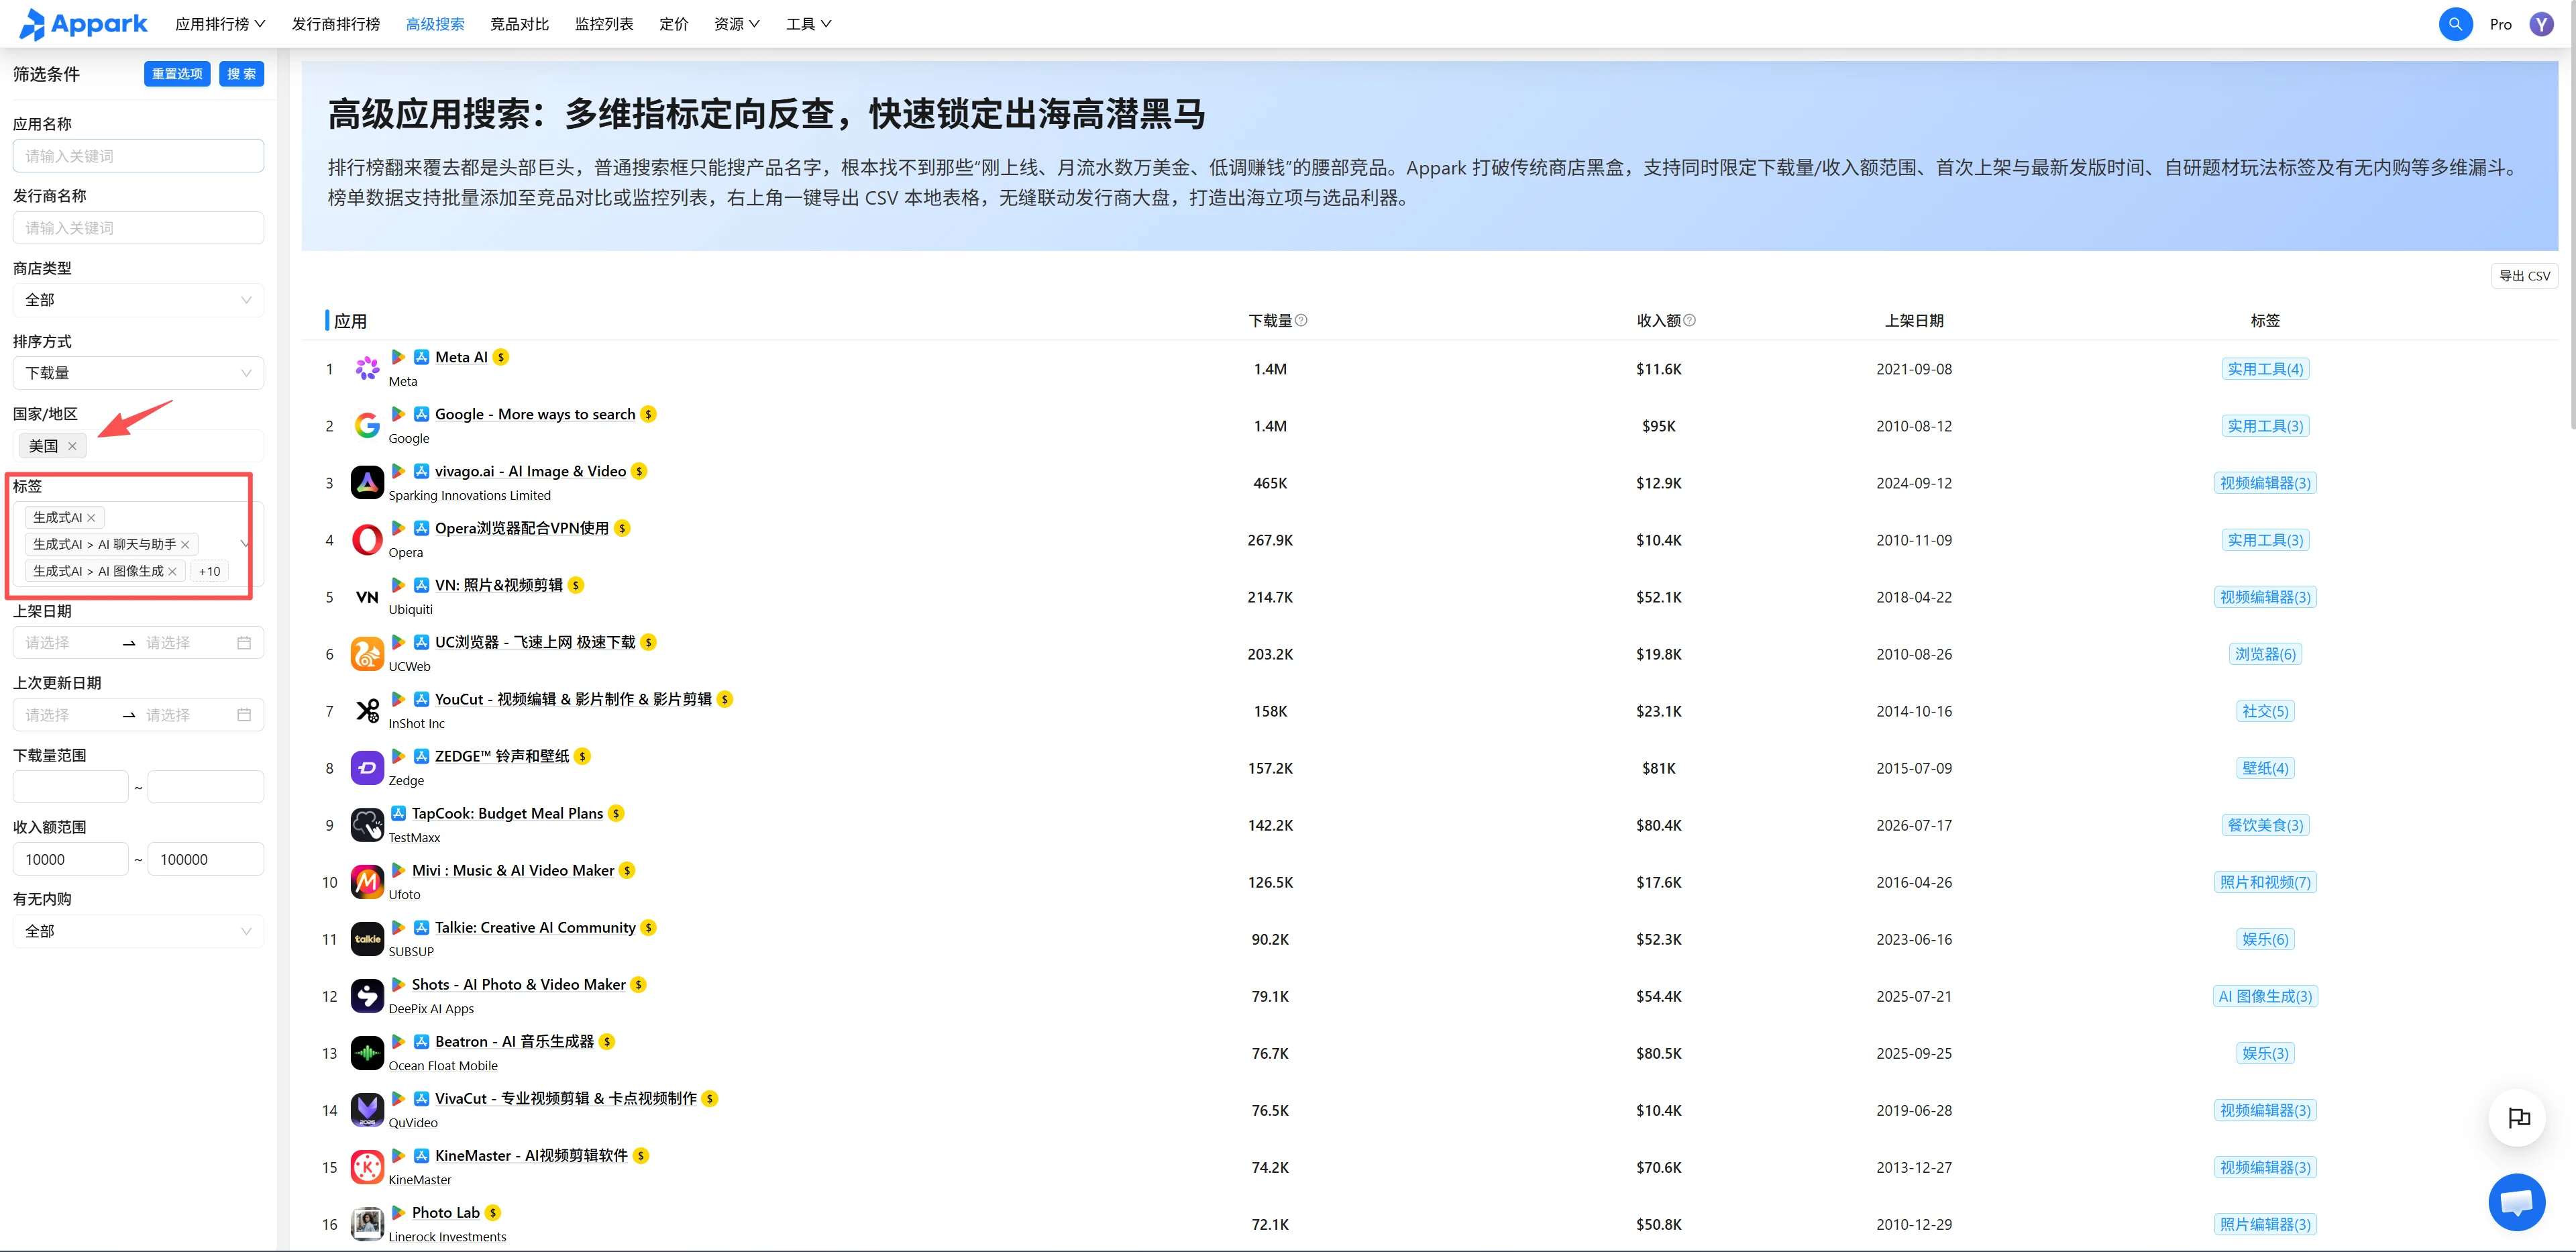Click the 搜 索 button
This screenshot has height=1252, width=2576.
click(x=241, y=74)
